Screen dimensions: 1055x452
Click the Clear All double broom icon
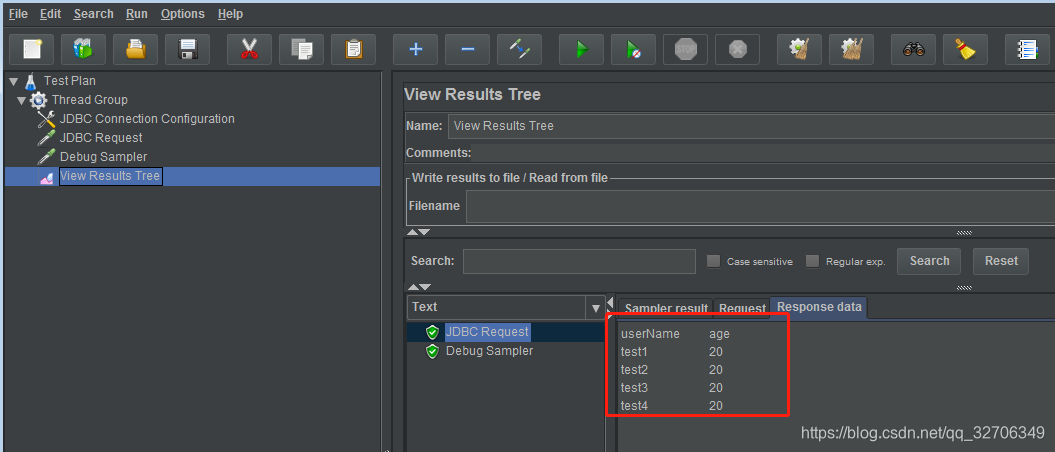(851, 49)
